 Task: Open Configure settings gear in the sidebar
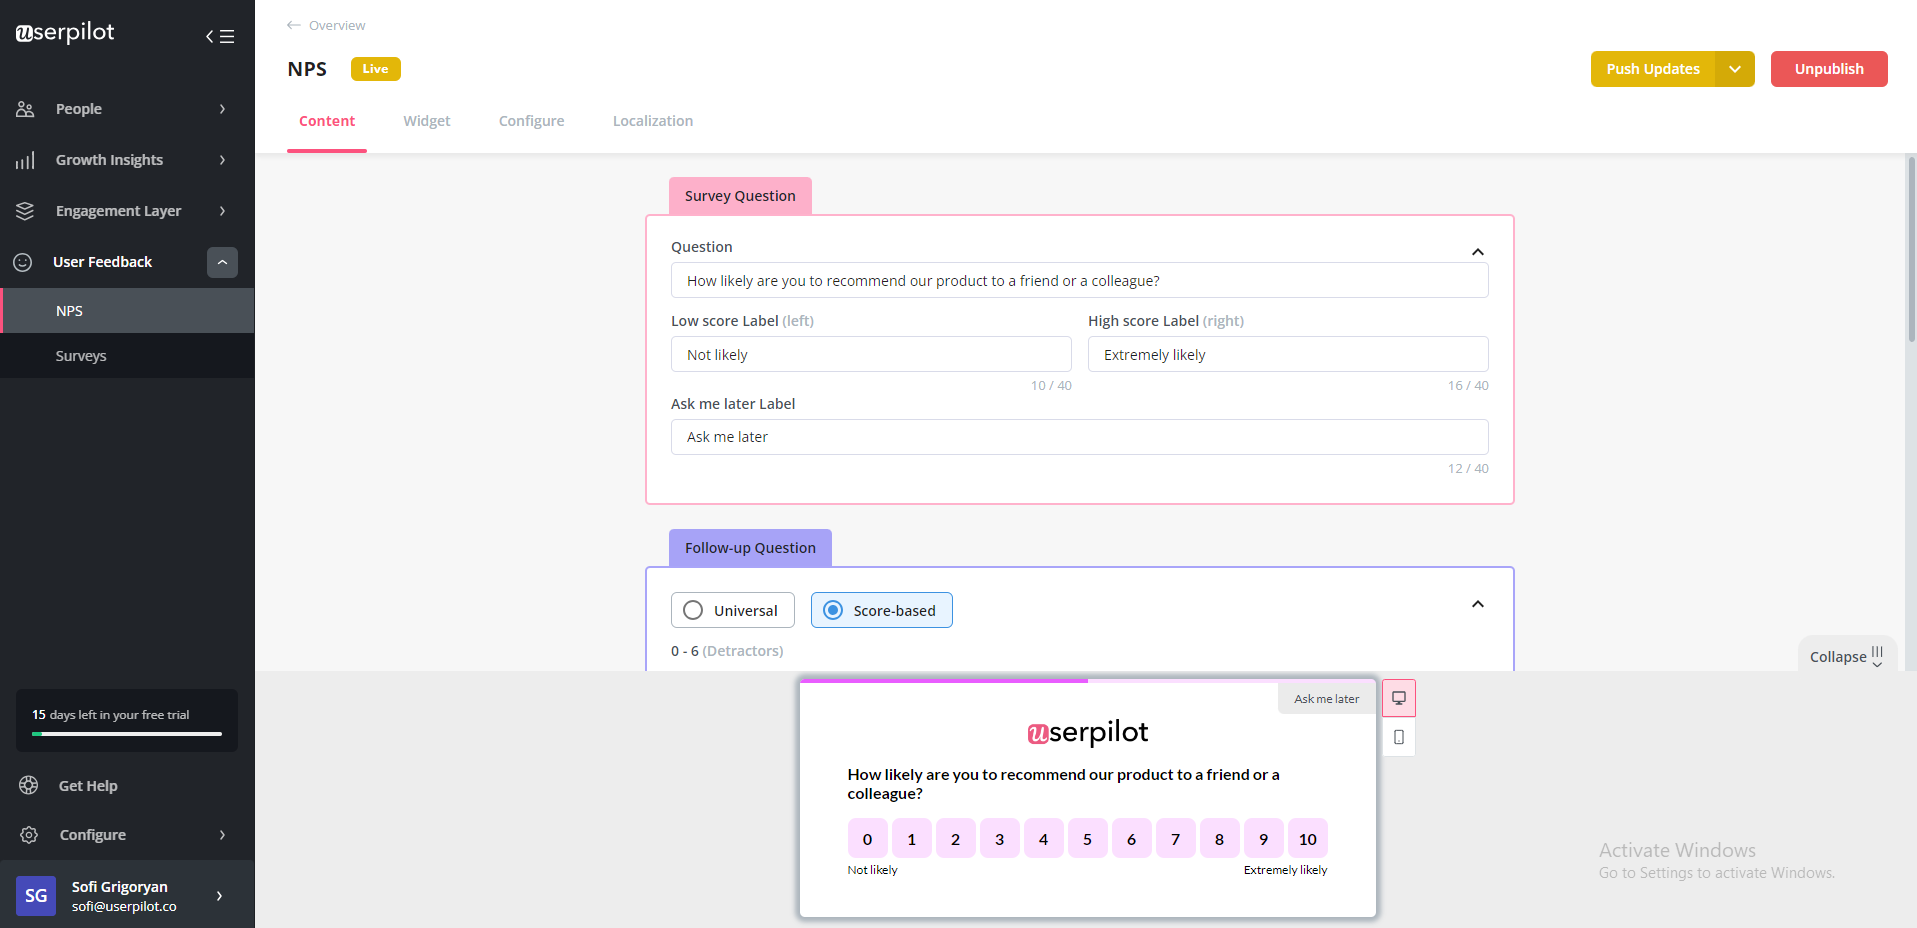click(x=28, y=835)
